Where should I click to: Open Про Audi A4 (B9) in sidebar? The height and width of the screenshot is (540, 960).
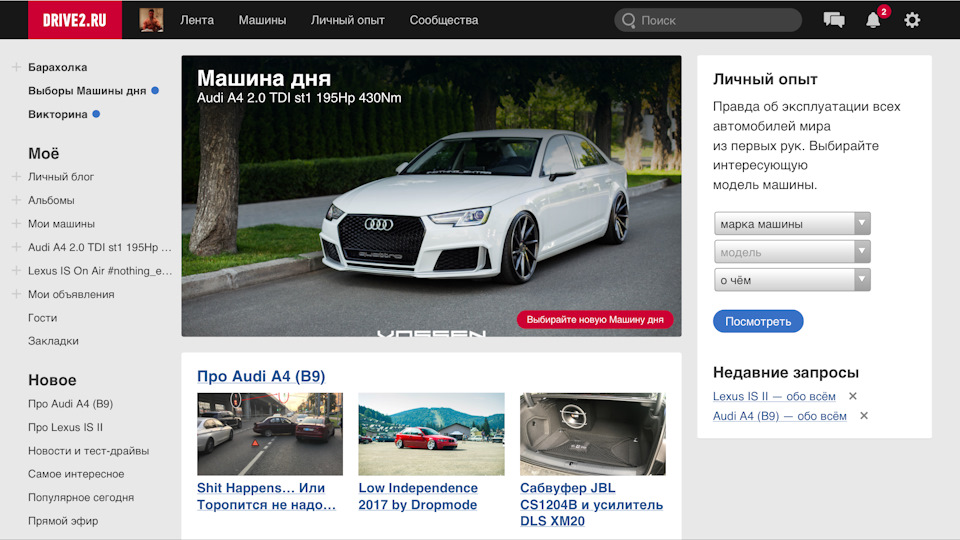[70, 403]
